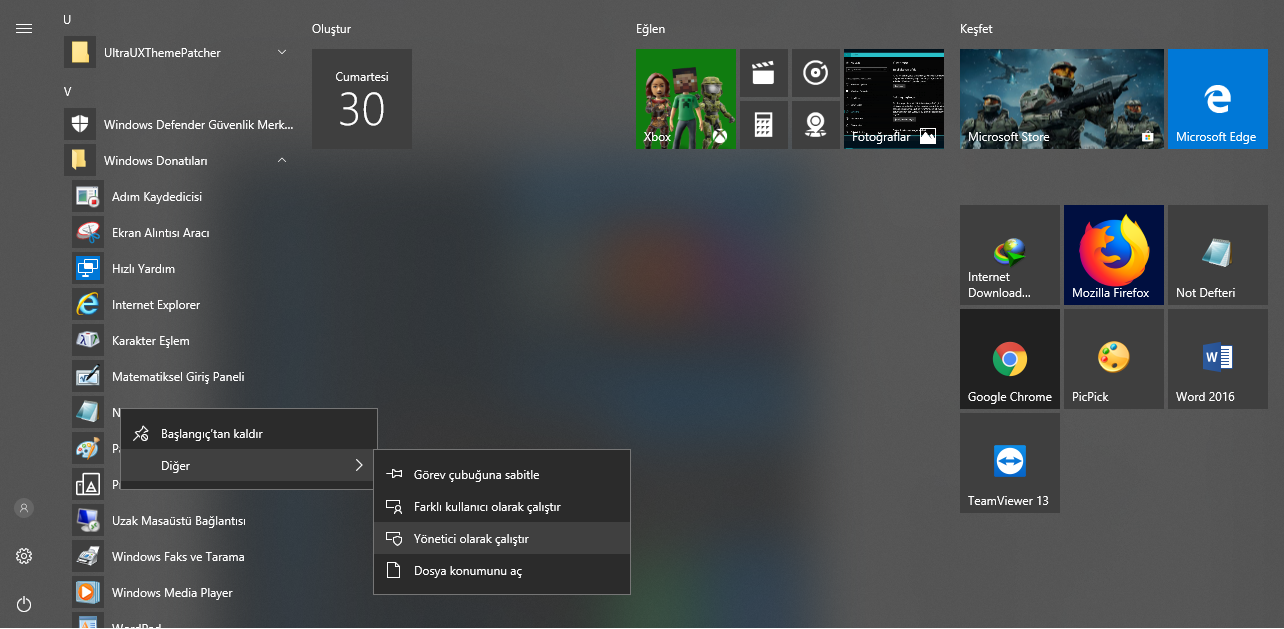Open the Maps tile
This screenshot has height=629, width=1284.
point(816,124)
